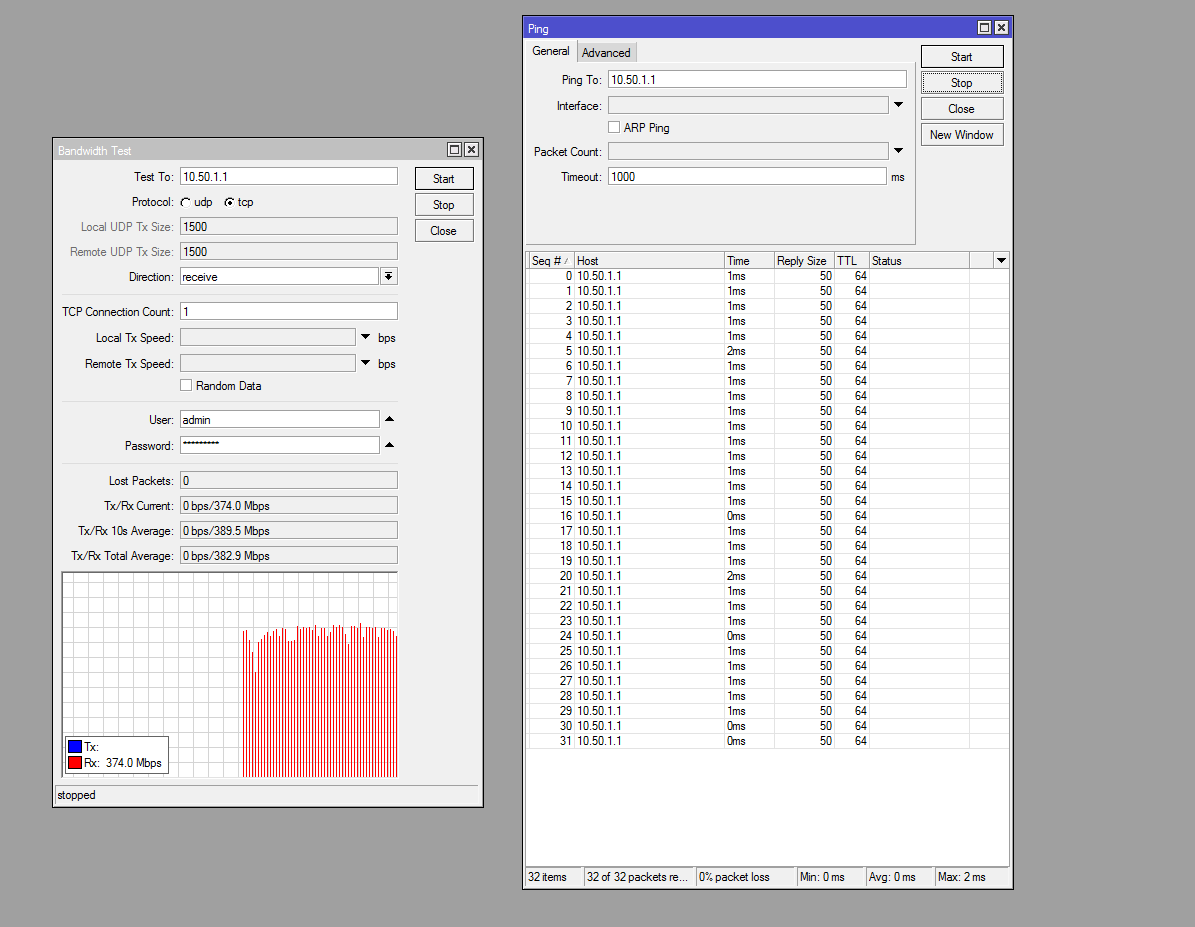Close Bandwidth Test window with X icon
The width and height of the screenshot is (1195, 927).
point(471,150)
